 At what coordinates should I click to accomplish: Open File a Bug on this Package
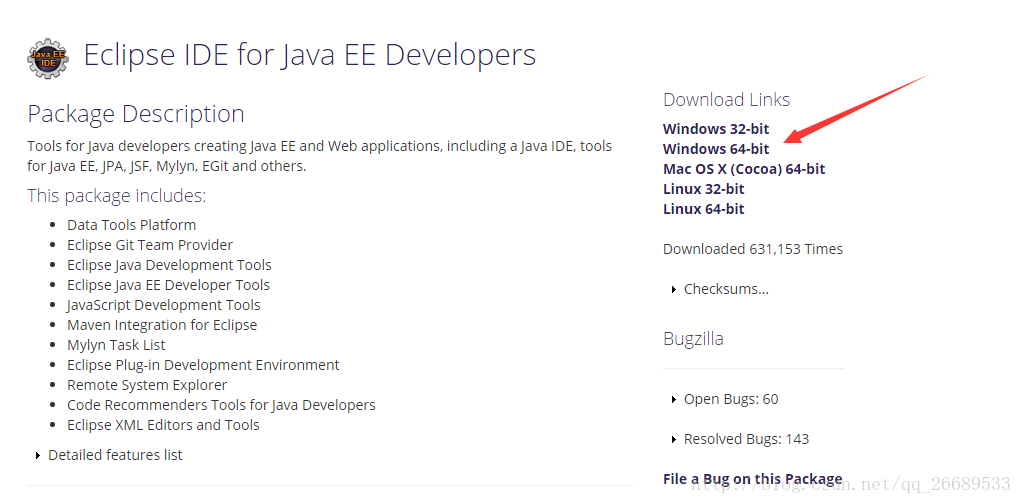pos(752,479)
